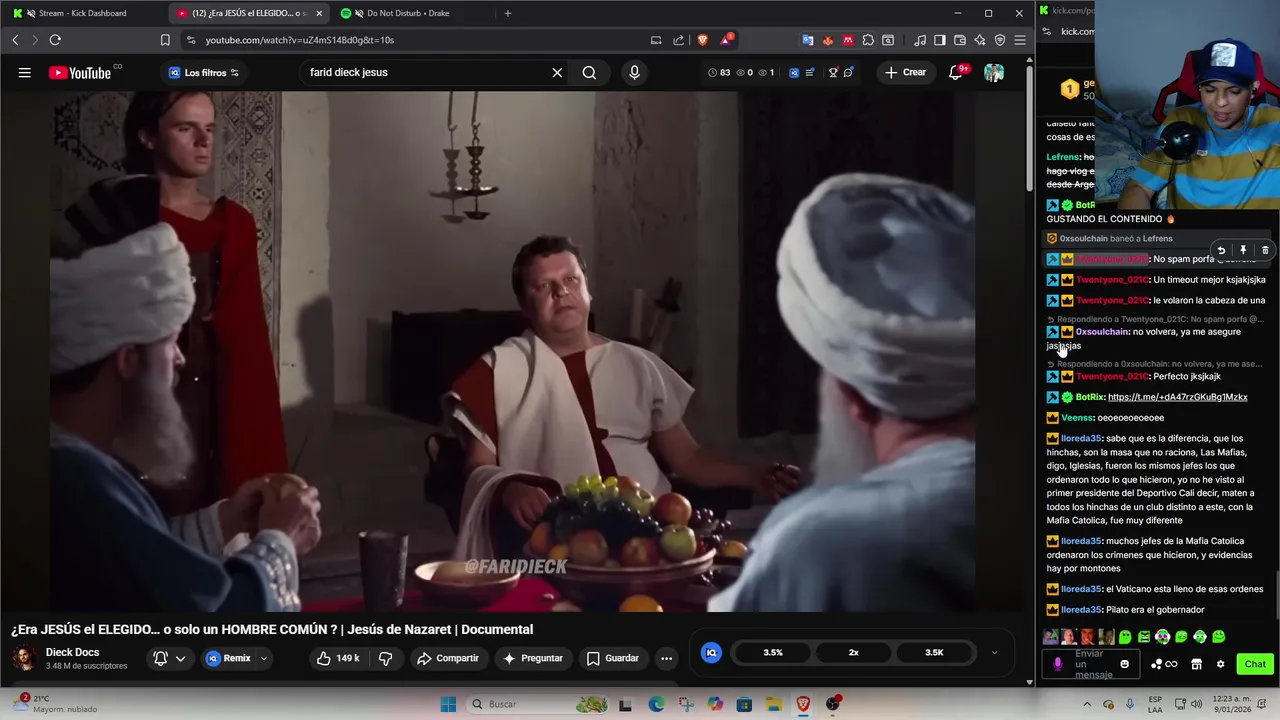
Task: Reload the page in Brave
Action: point(55,40)
